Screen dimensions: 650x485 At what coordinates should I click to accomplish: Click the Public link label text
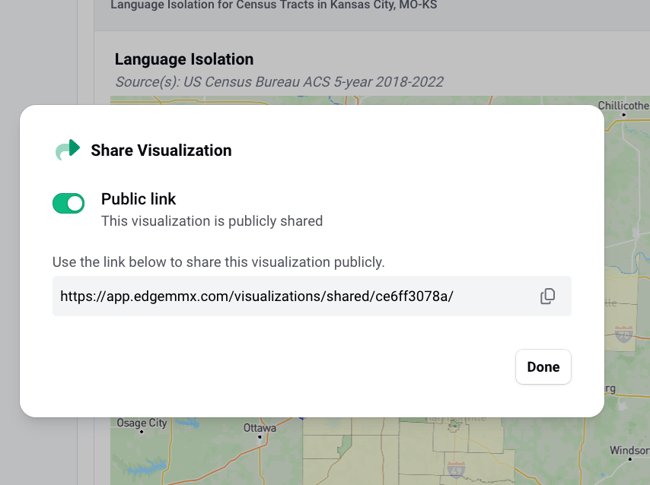tap(138, 199)
